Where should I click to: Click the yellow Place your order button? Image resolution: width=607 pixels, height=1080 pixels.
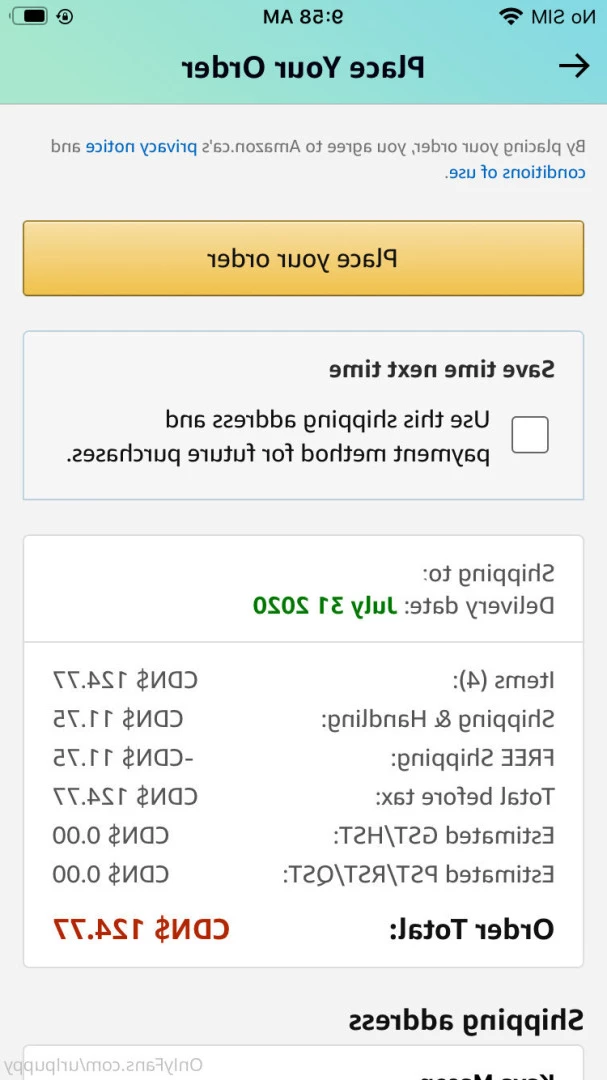coord(303,258)
